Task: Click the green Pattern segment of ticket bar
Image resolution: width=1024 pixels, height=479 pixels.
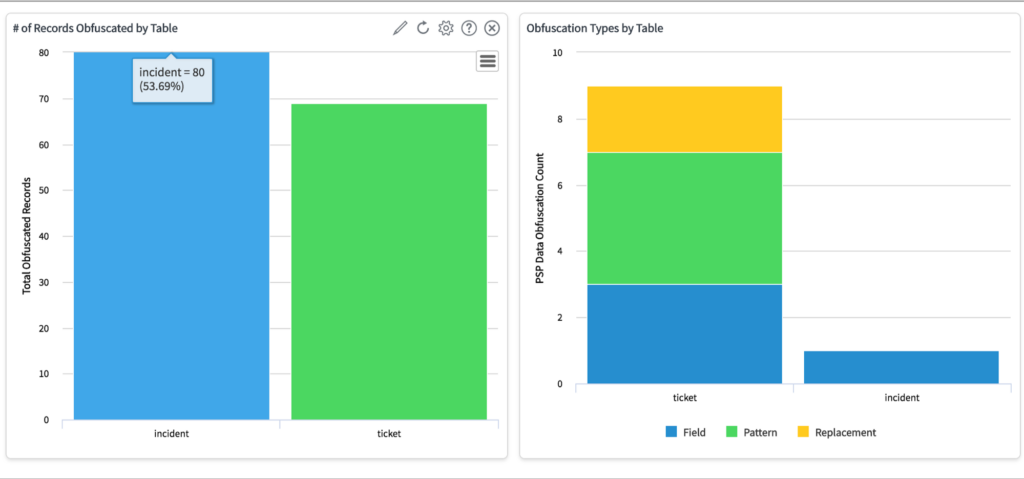Action: point(684,218)
